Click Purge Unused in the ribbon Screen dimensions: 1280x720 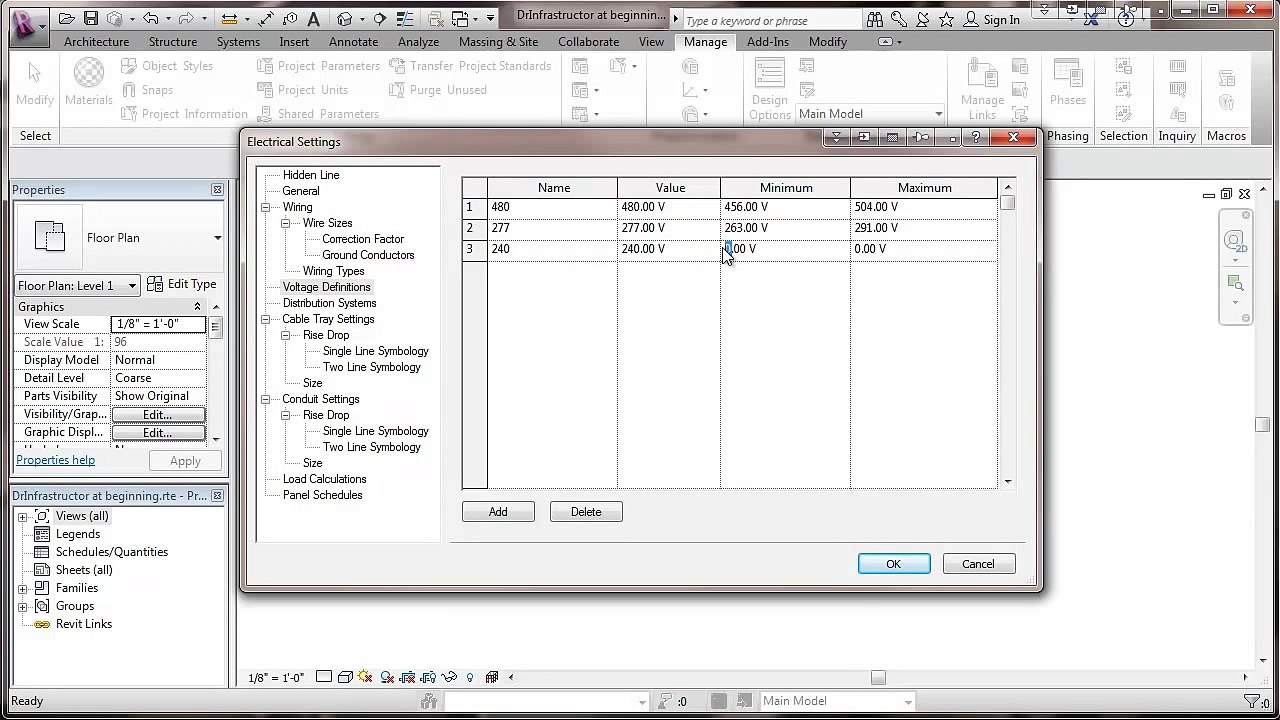click(437, 90)
